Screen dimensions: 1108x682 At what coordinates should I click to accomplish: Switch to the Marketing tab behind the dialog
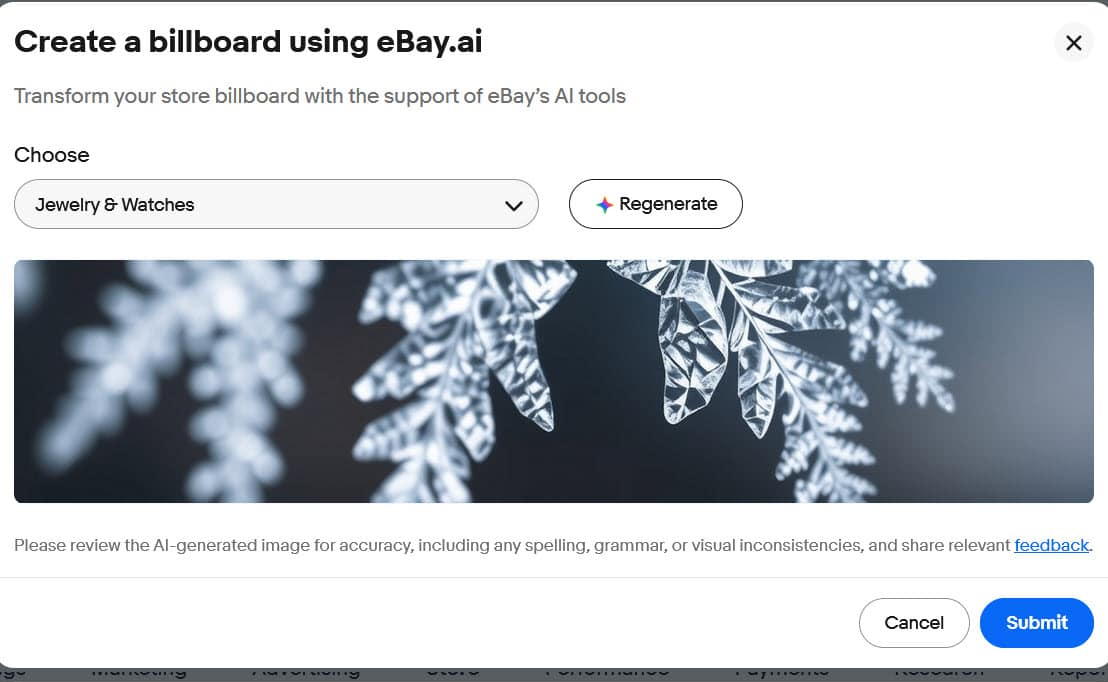[x=139, y=672]
